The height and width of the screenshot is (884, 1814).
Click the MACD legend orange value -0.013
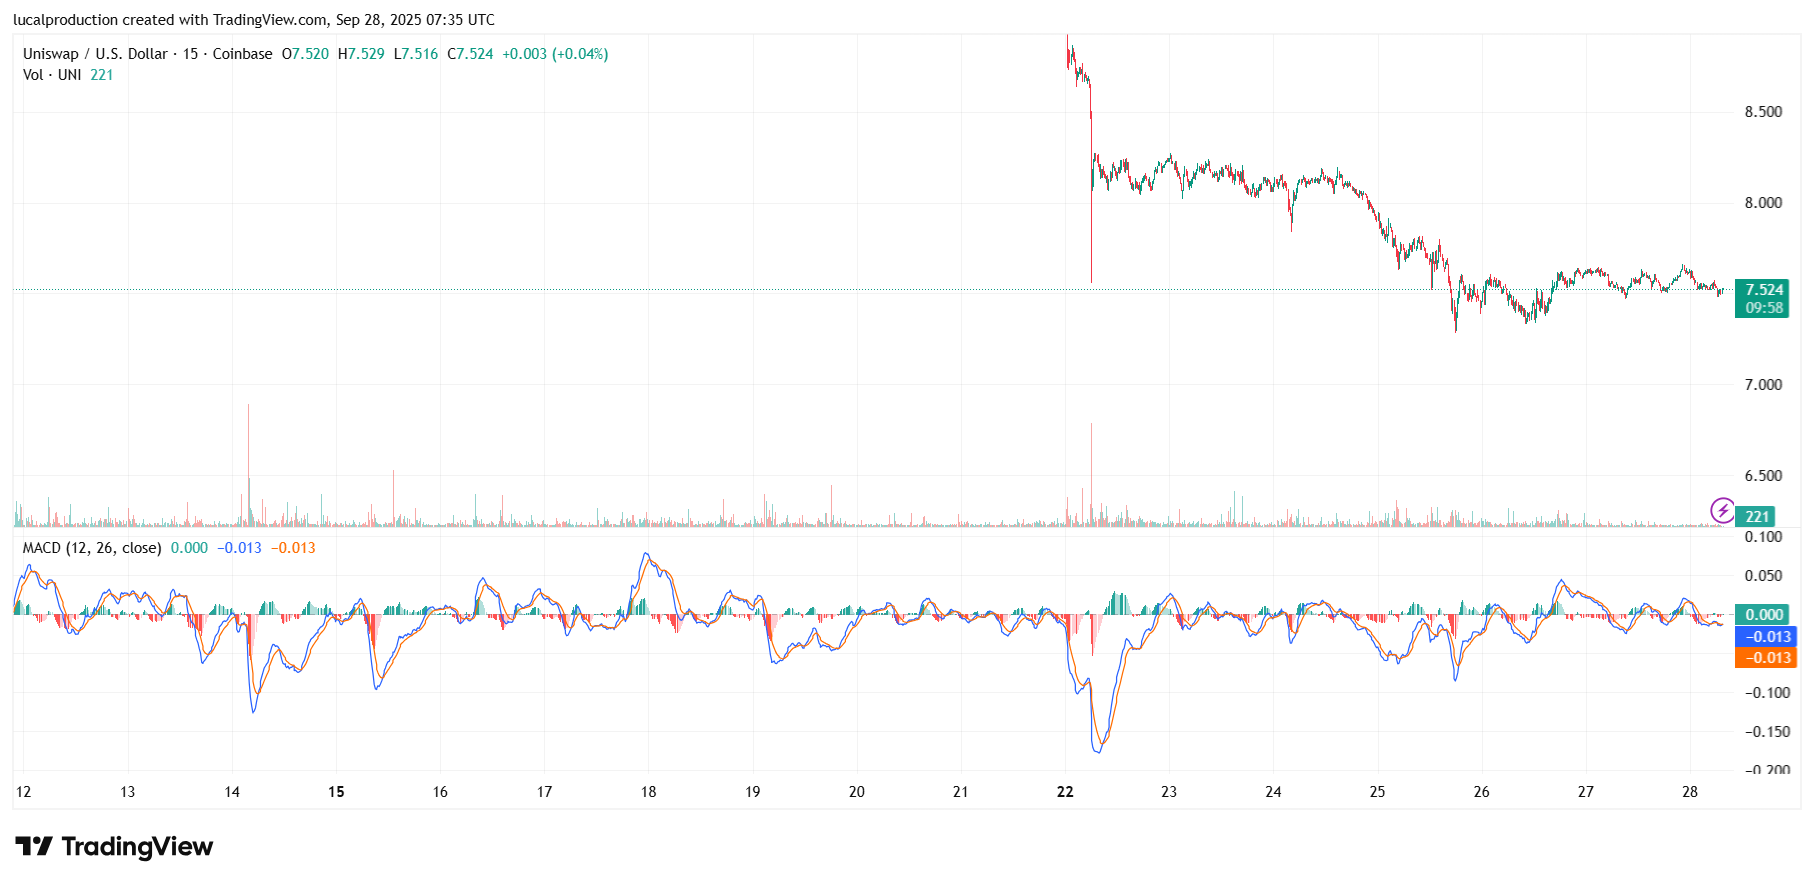click(293, 548)
